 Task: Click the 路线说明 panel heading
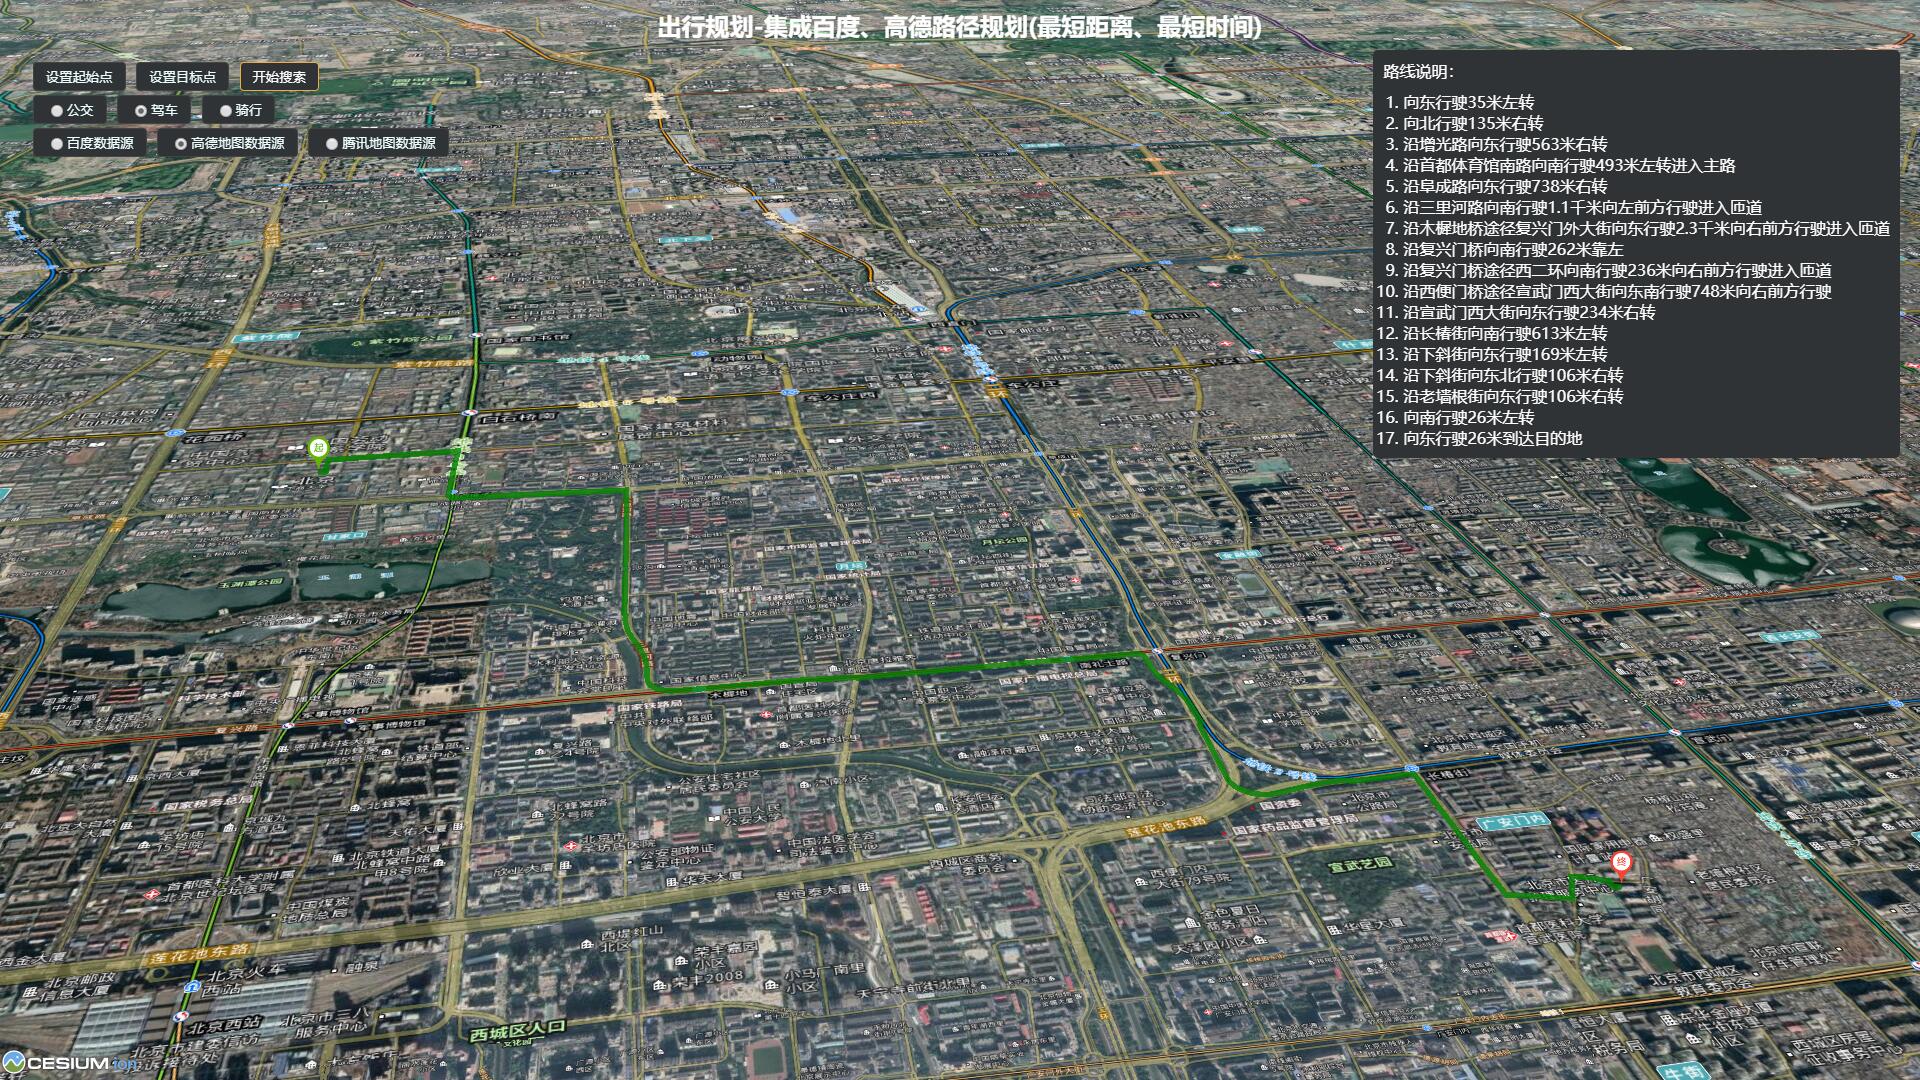pos(1418,72)
